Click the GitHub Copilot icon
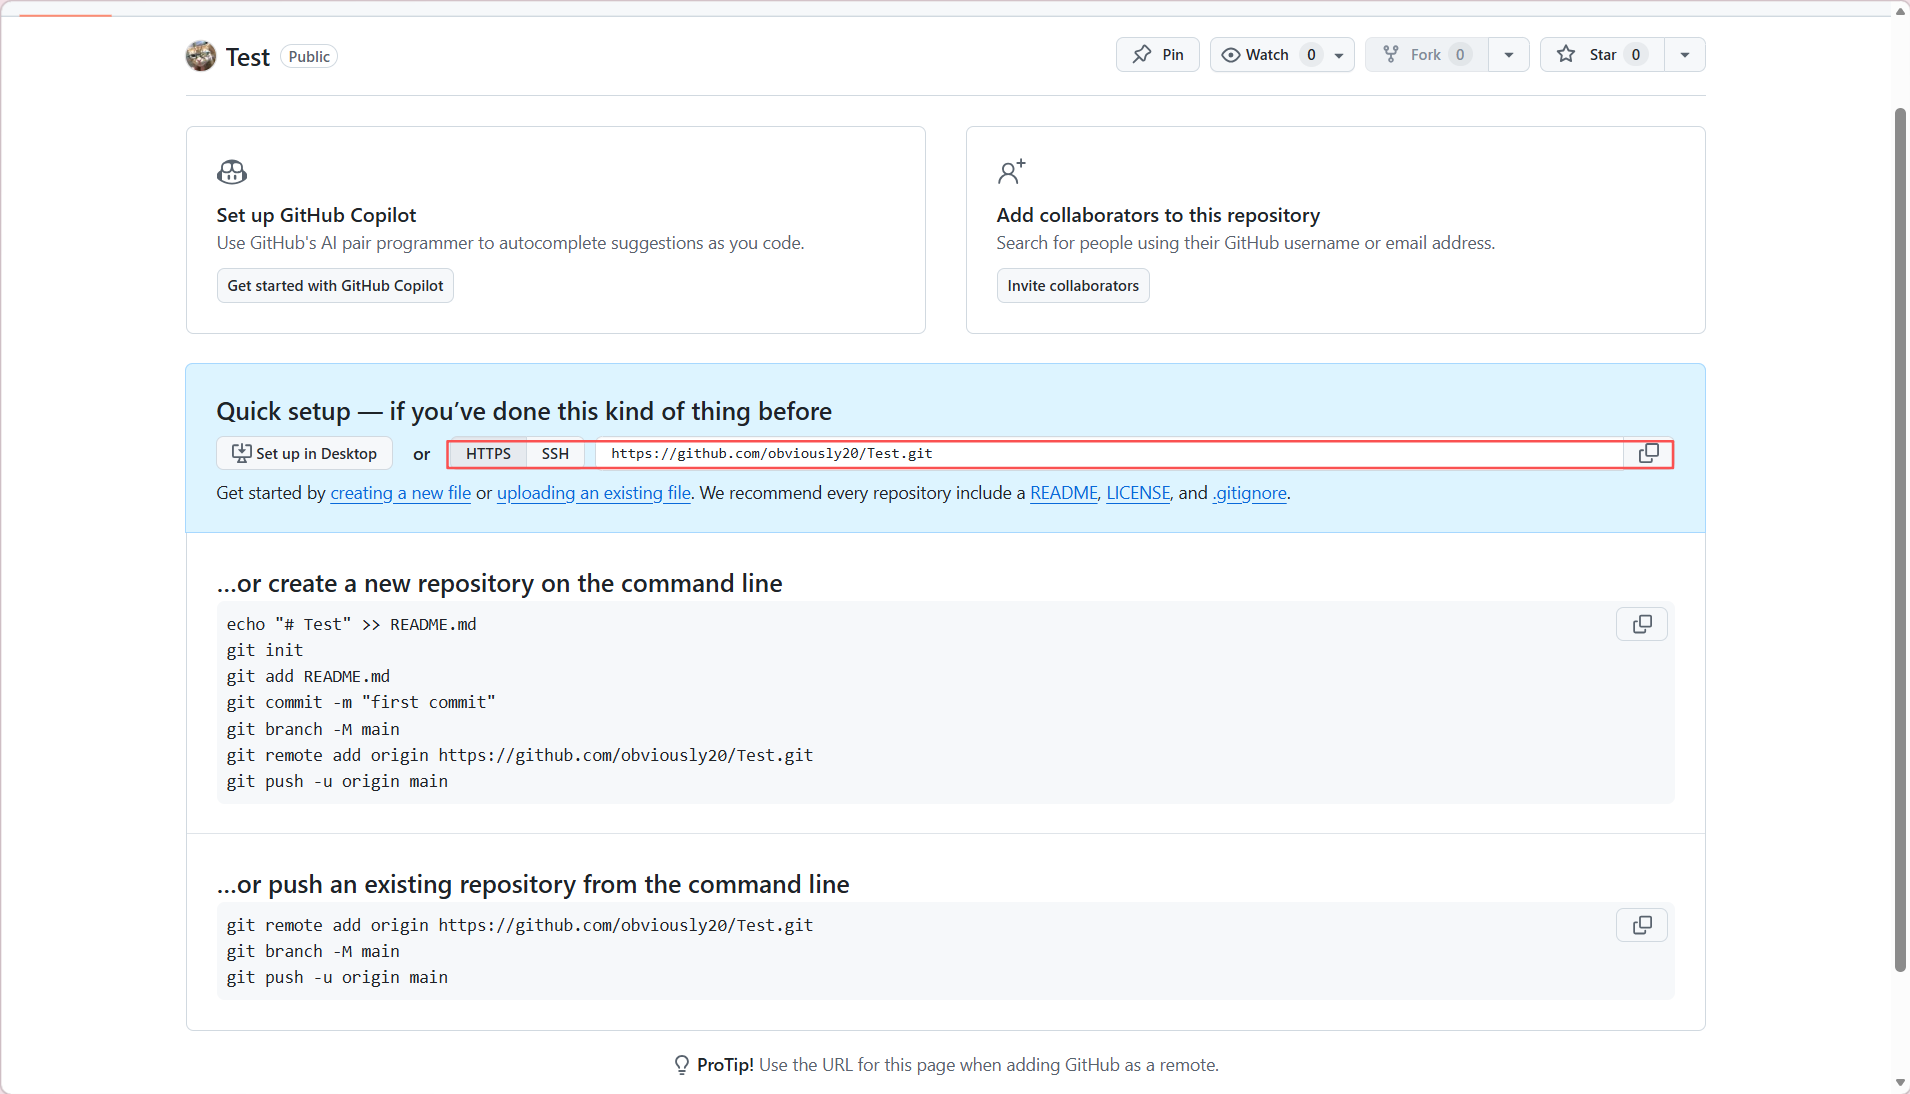Image resolution: width=1910 pixels, height=1094 pixels. [232, 172]
